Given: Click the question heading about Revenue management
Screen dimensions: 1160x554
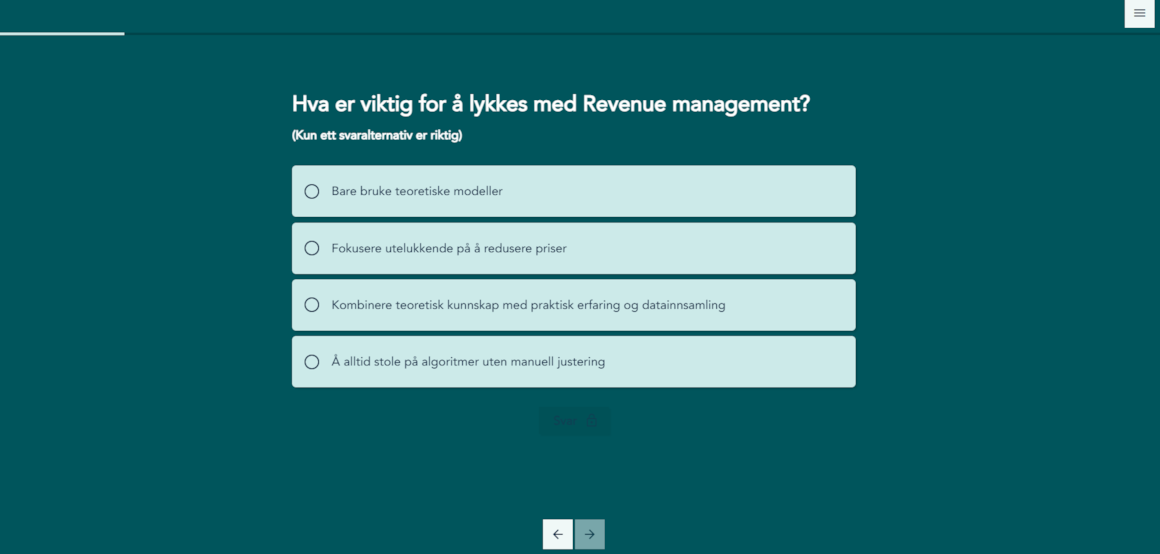Looking at the screenshot, I should 550,104.
